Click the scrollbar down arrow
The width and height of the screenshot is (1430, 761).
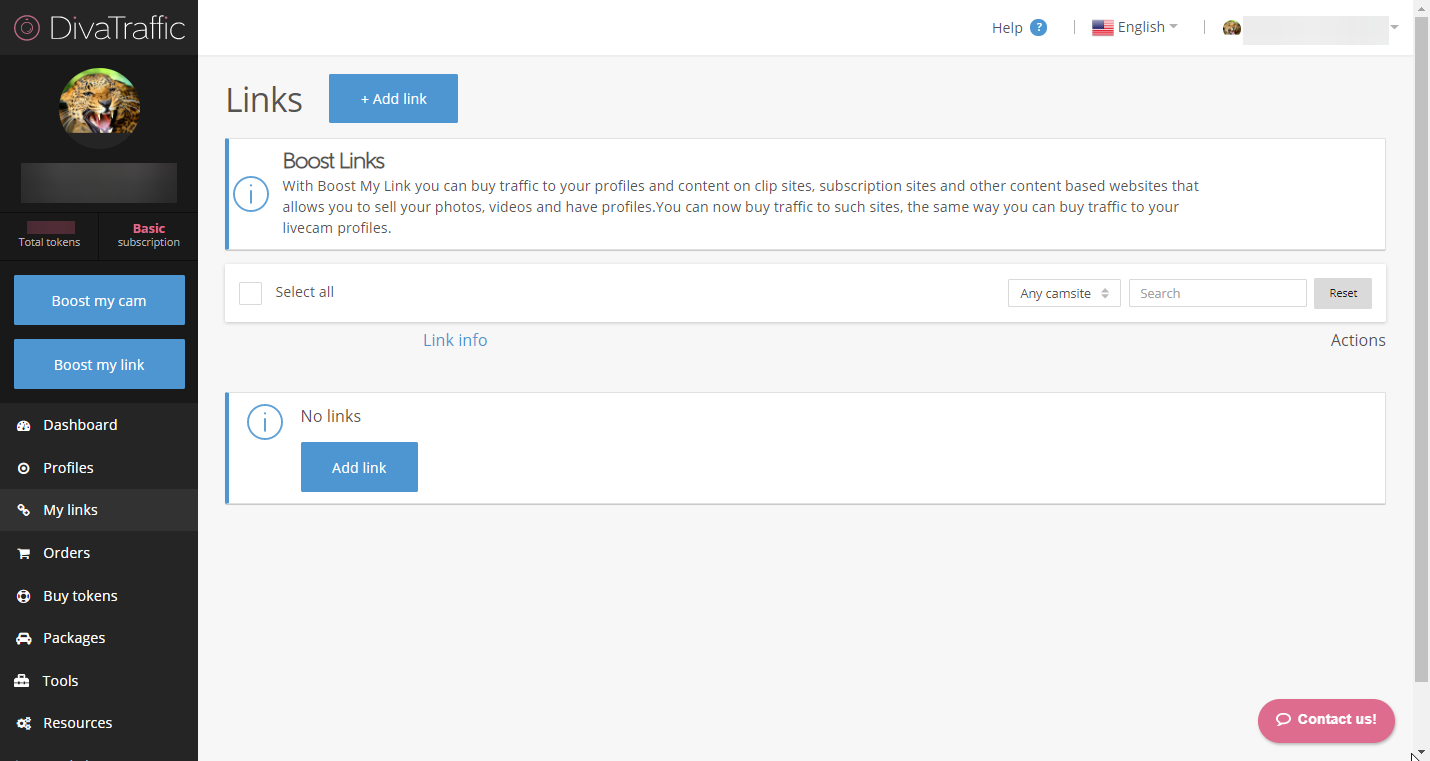[x=1421, y=752]
